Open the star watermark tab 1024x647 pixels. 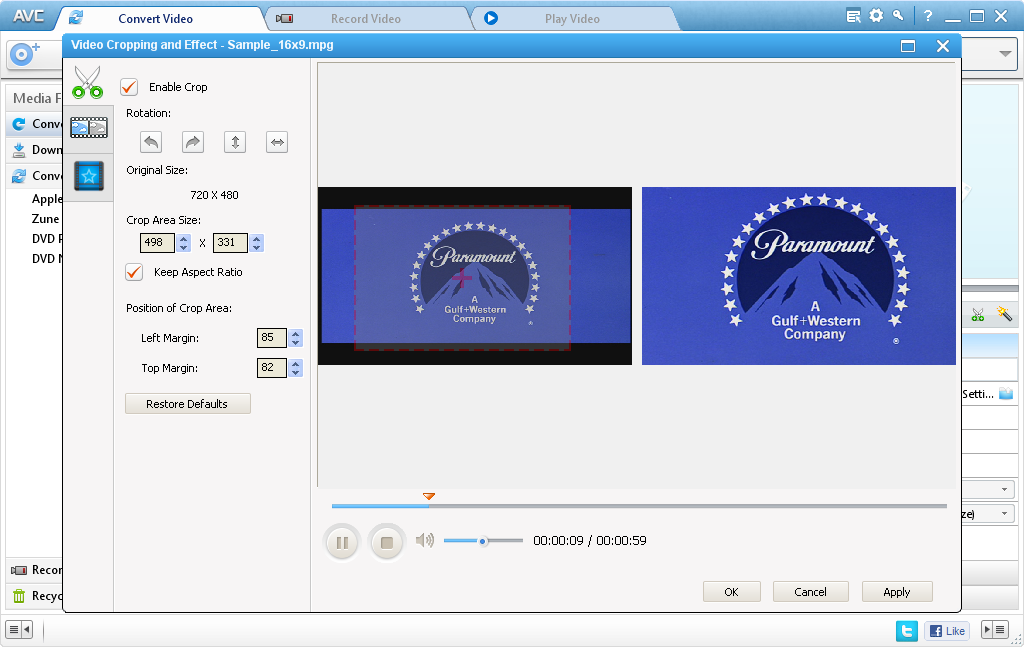pyautogui.click(x=89, y=176)
